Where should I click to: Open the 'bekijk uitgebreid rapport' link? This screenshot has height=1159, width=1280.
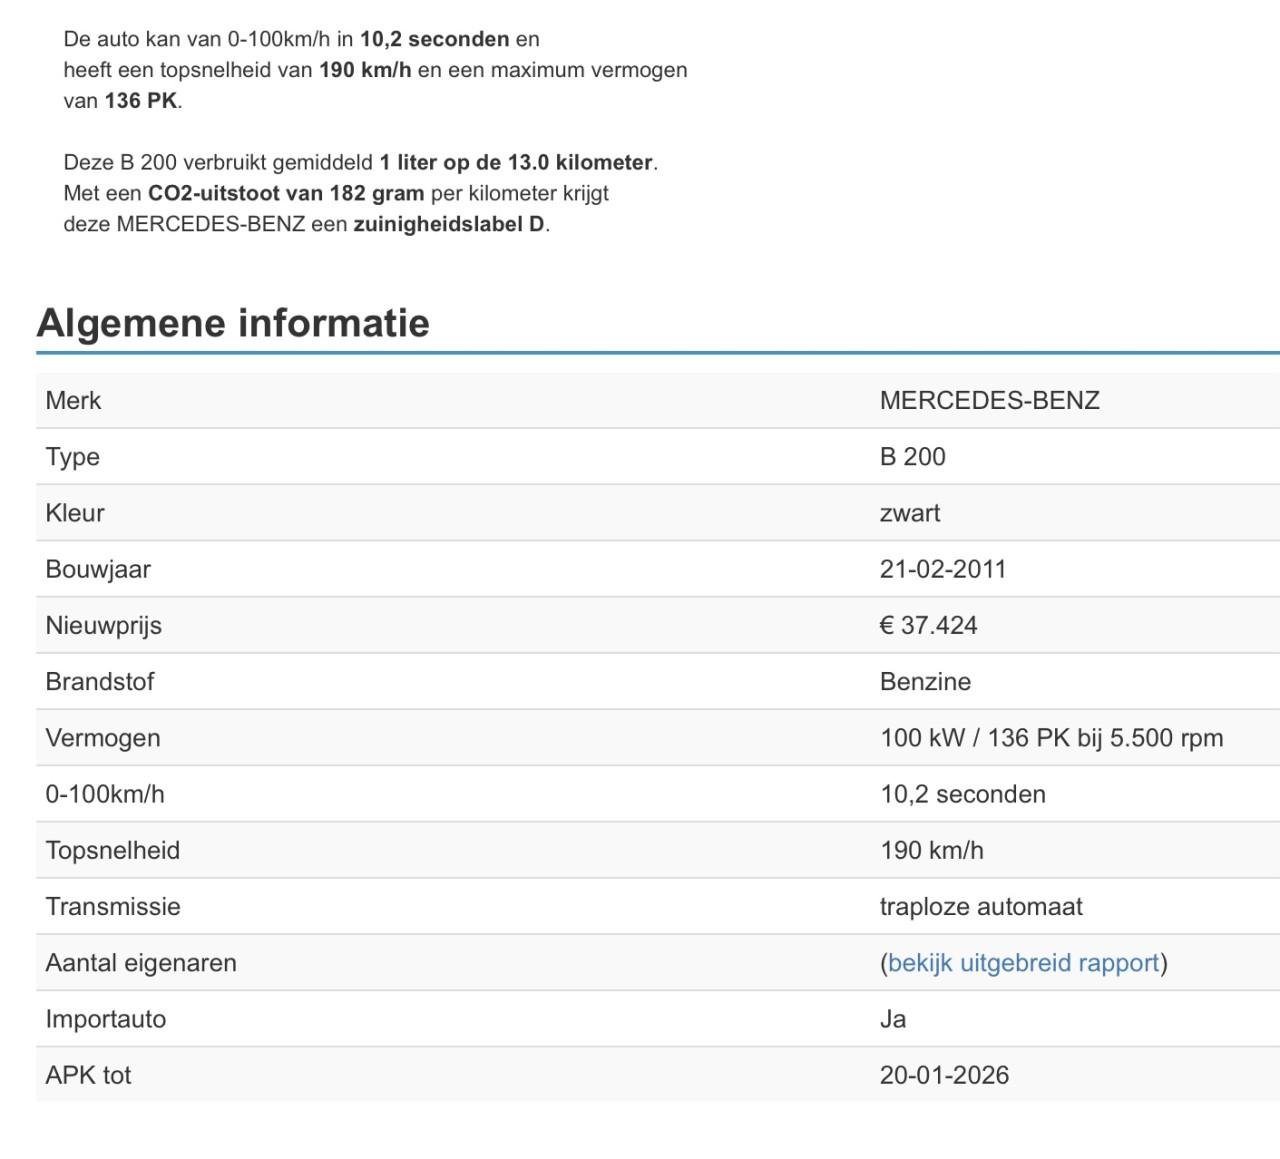[1023, 963]
